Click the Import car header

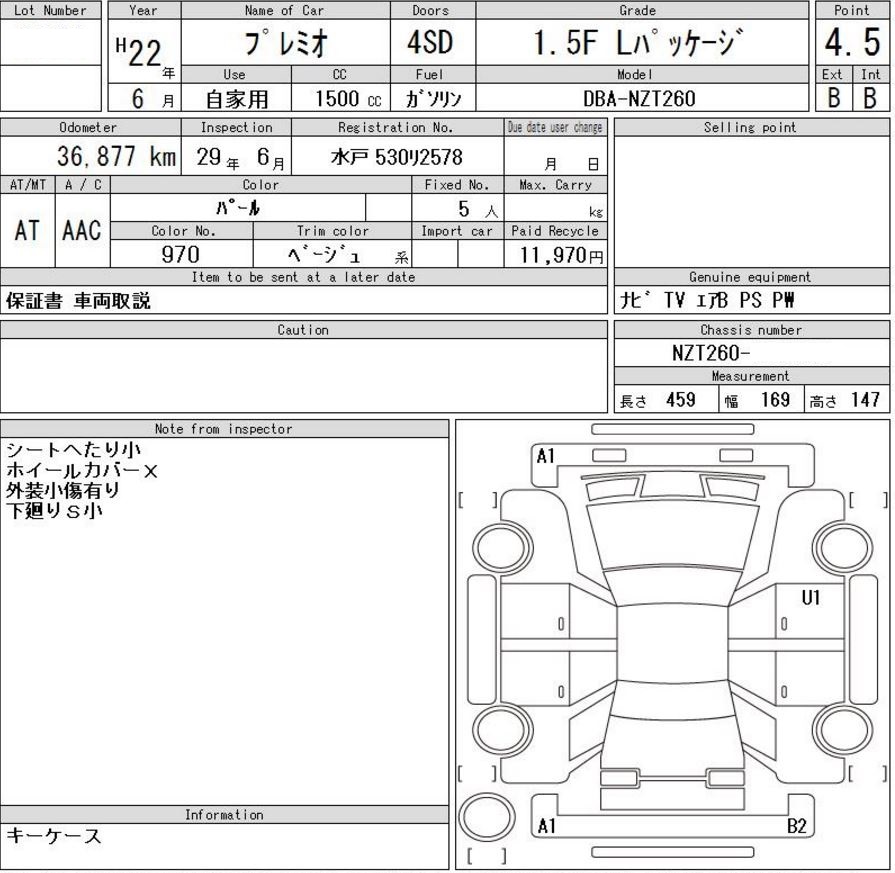[x=457, y=231]
